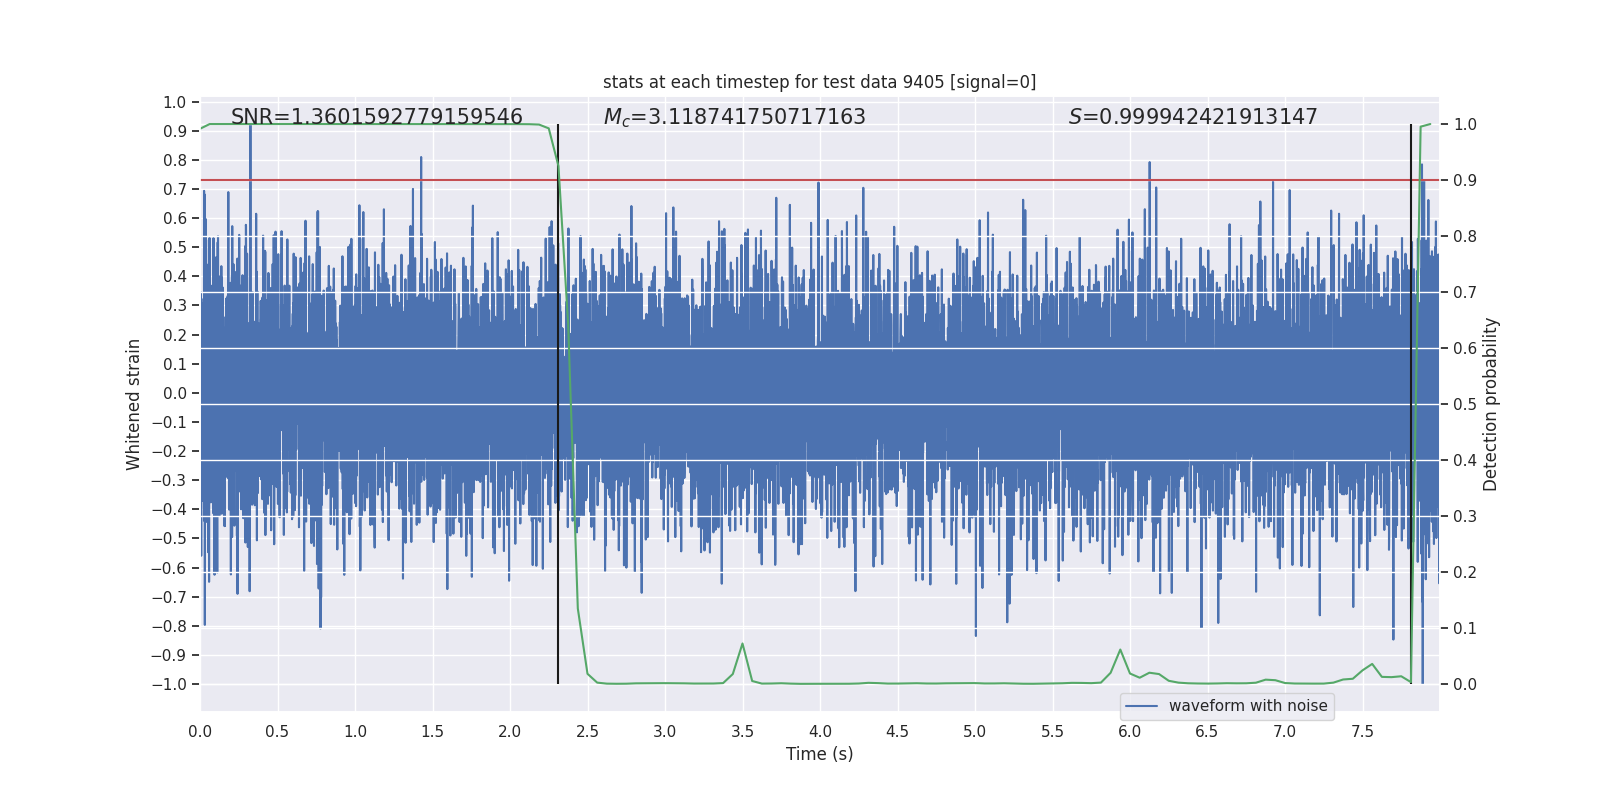
Task: Click the 1.0 tick on the time axis
Action: pyautogui.click(x=355, y=732)
